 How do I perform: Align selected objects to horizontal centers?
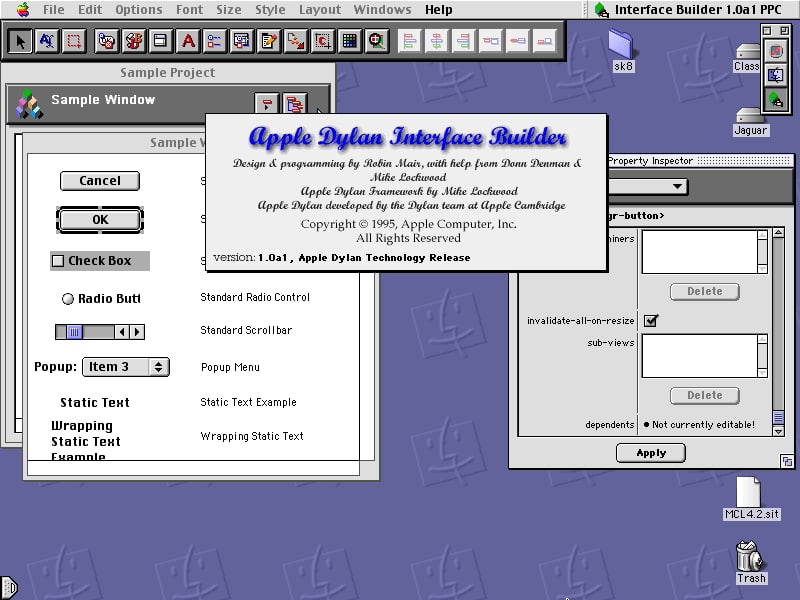(436, 41)
